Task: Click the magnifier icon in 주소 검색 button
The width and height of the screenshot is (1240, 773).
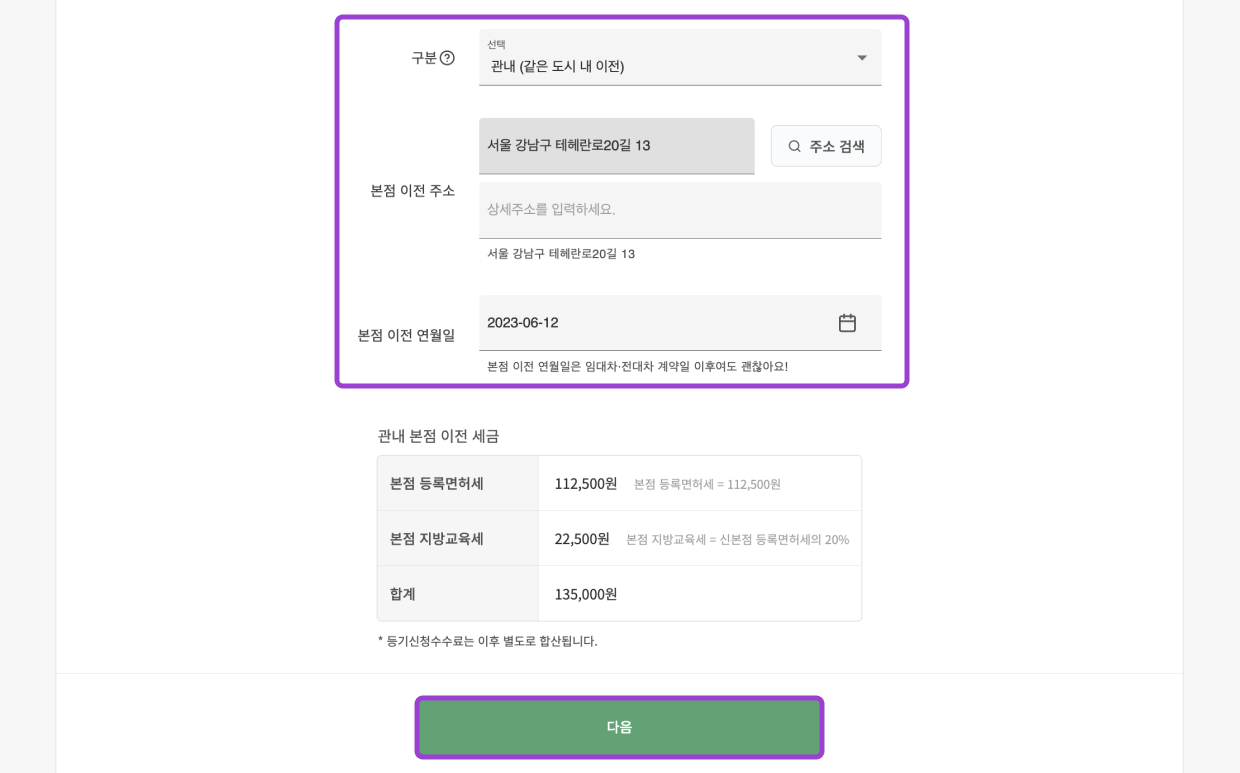Action: point(793,145)
